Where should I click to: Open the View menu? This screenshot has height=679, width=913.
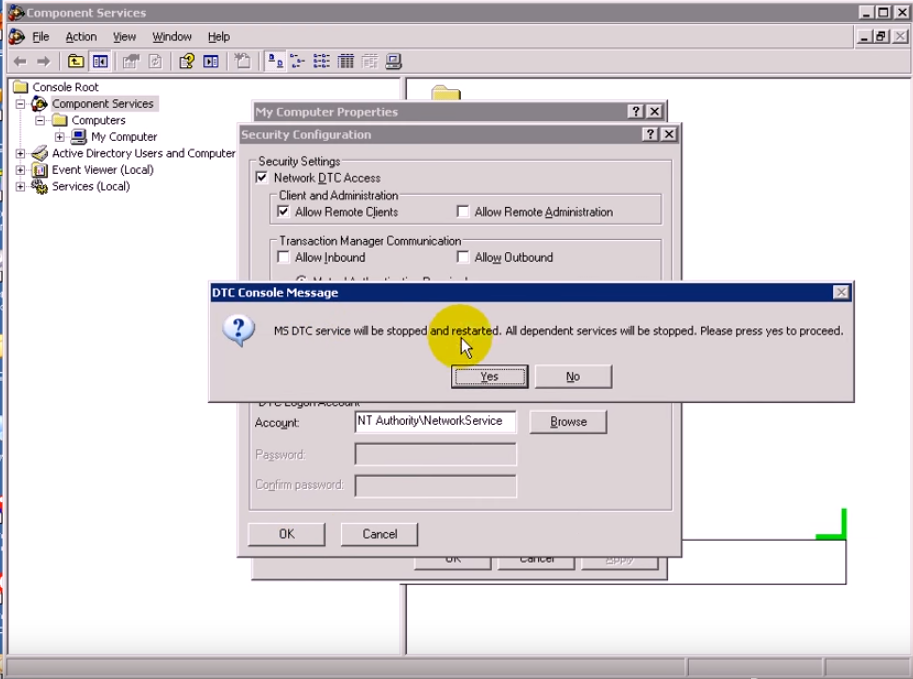pos(124,37)
